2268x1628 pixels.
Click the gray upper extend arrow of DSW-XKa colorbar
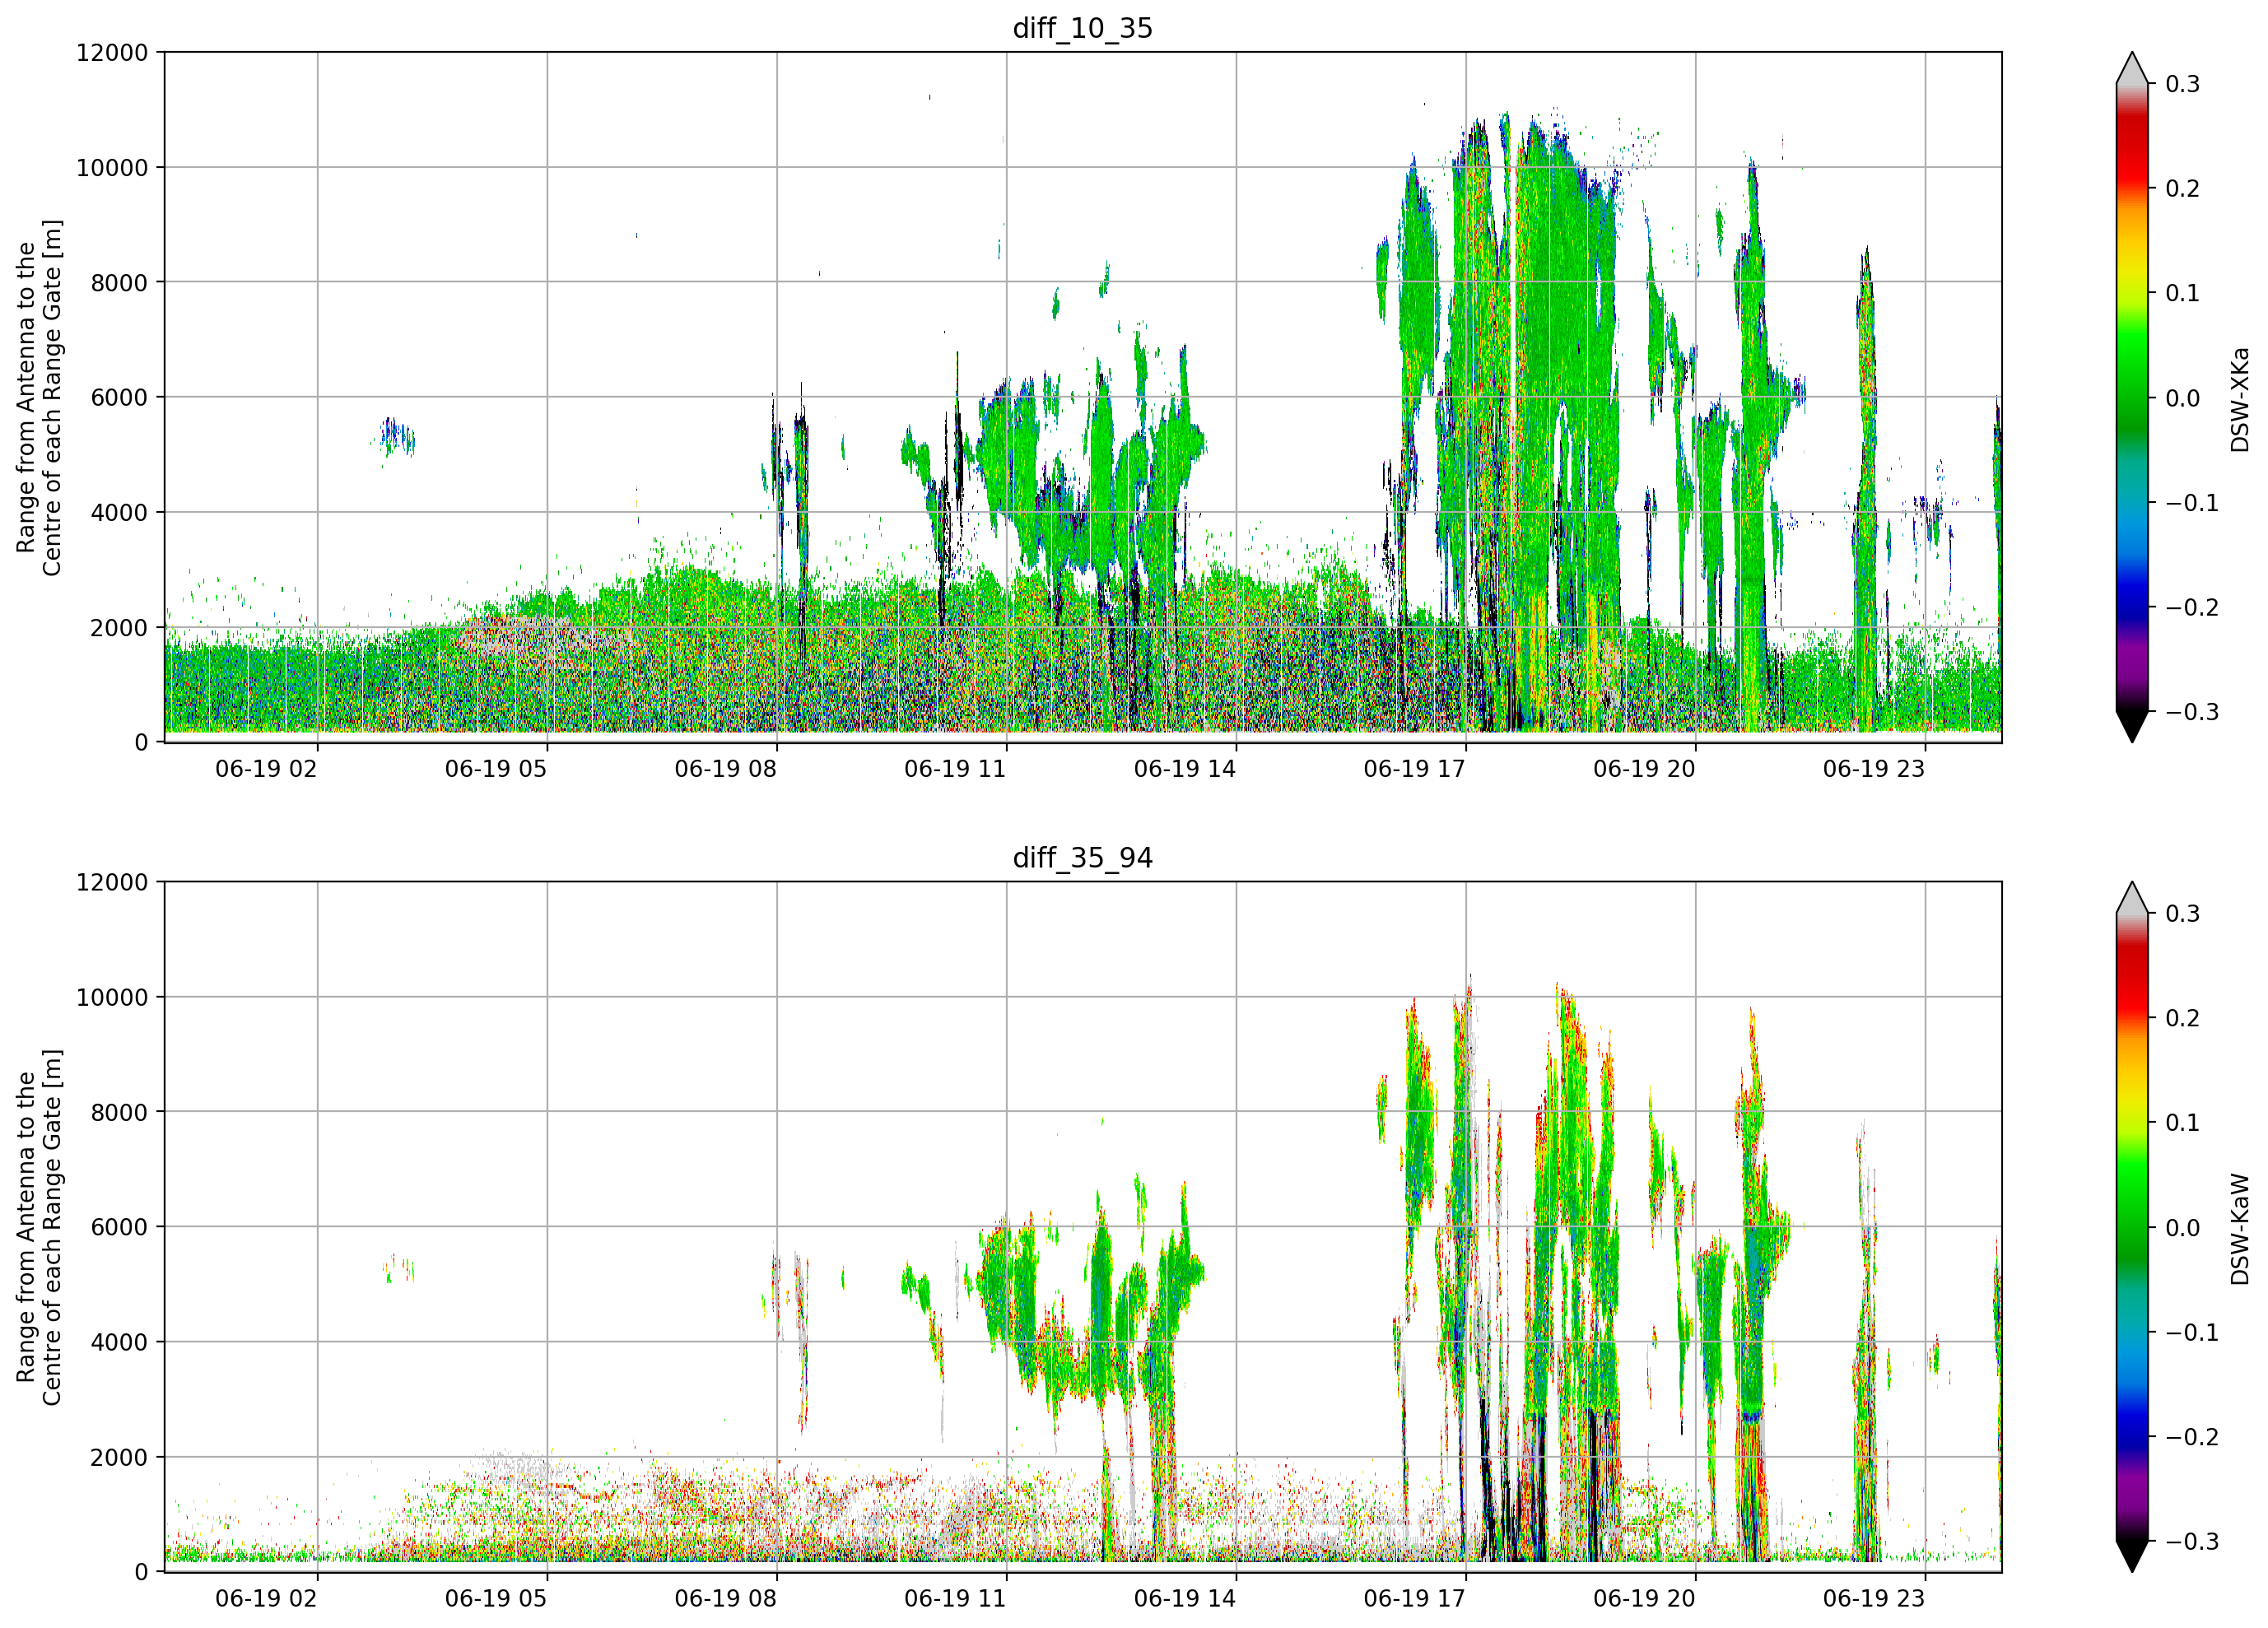2132,70
